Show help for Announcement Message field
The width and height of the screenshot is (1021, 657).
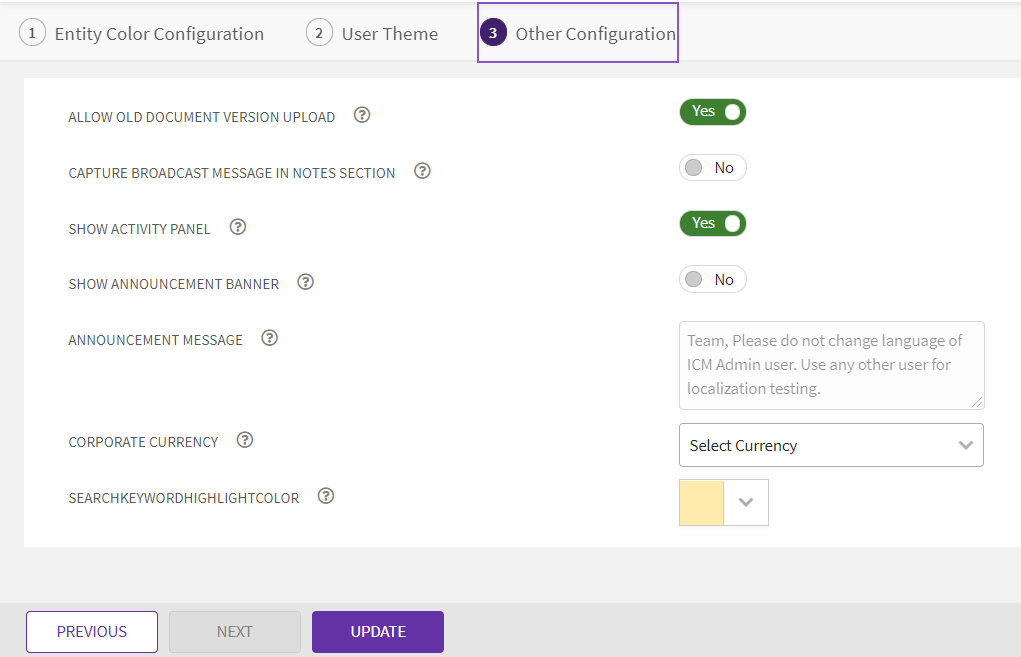(x=269, y=338)
